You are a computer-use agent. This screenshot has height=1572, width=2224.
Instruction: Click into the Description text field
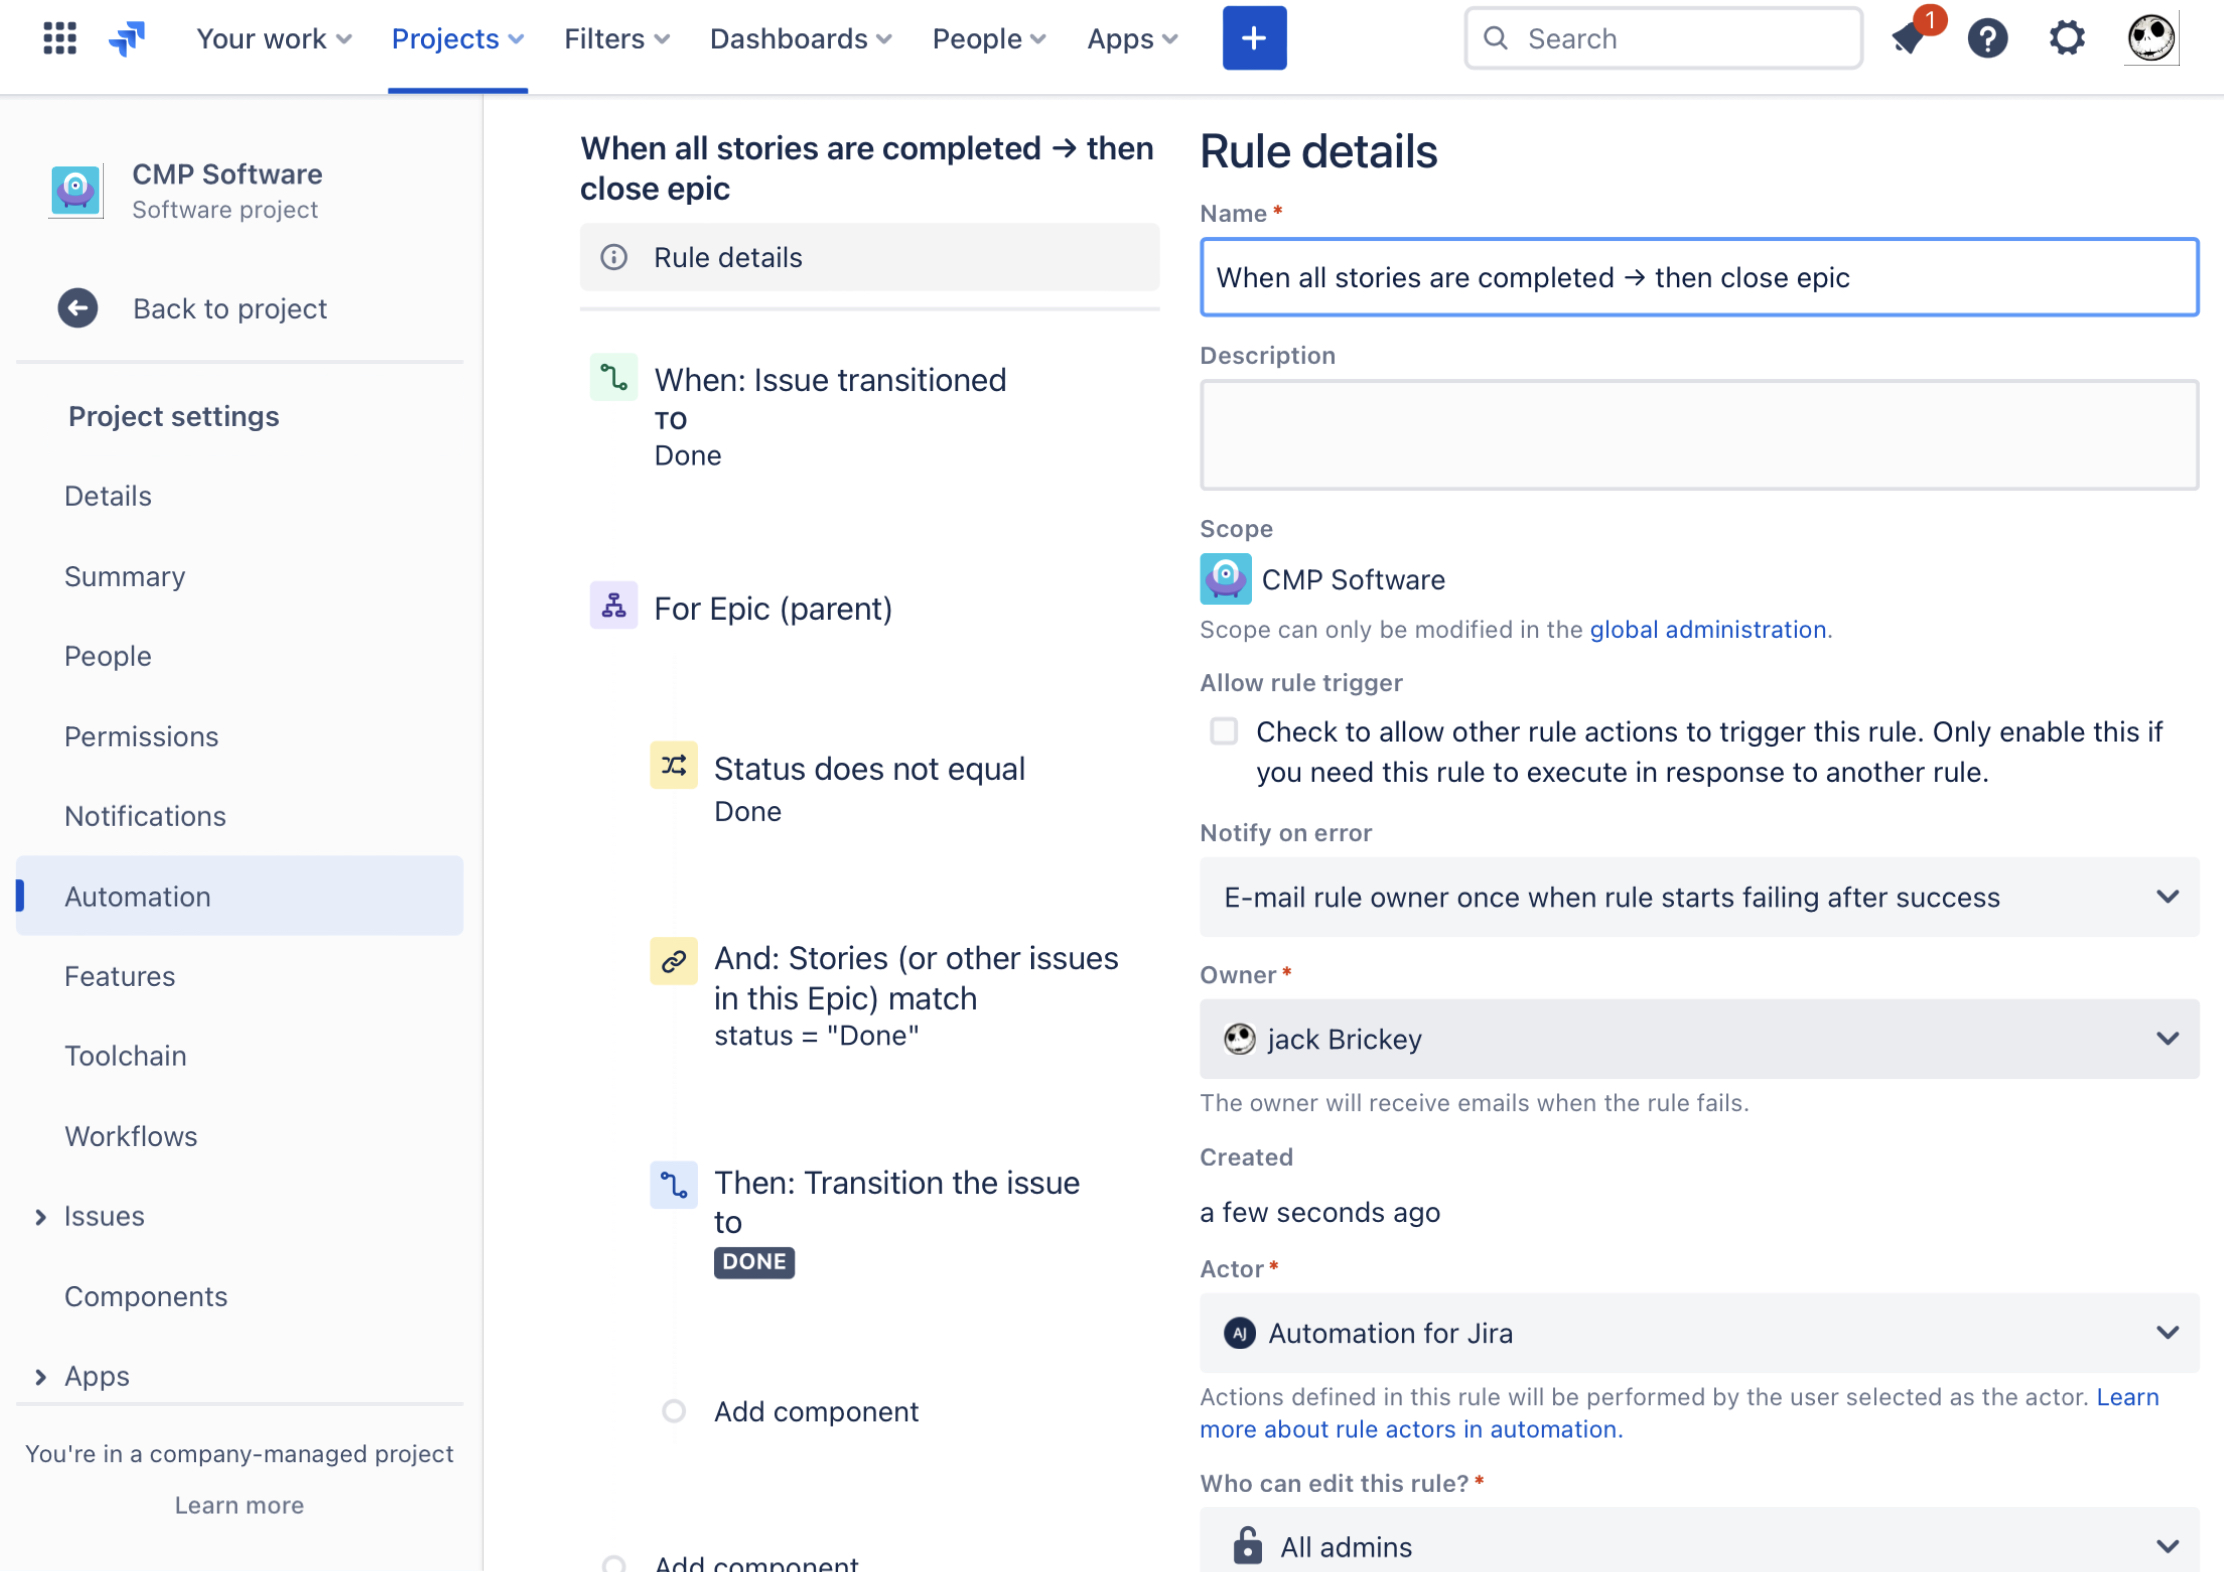point(1698,435)
